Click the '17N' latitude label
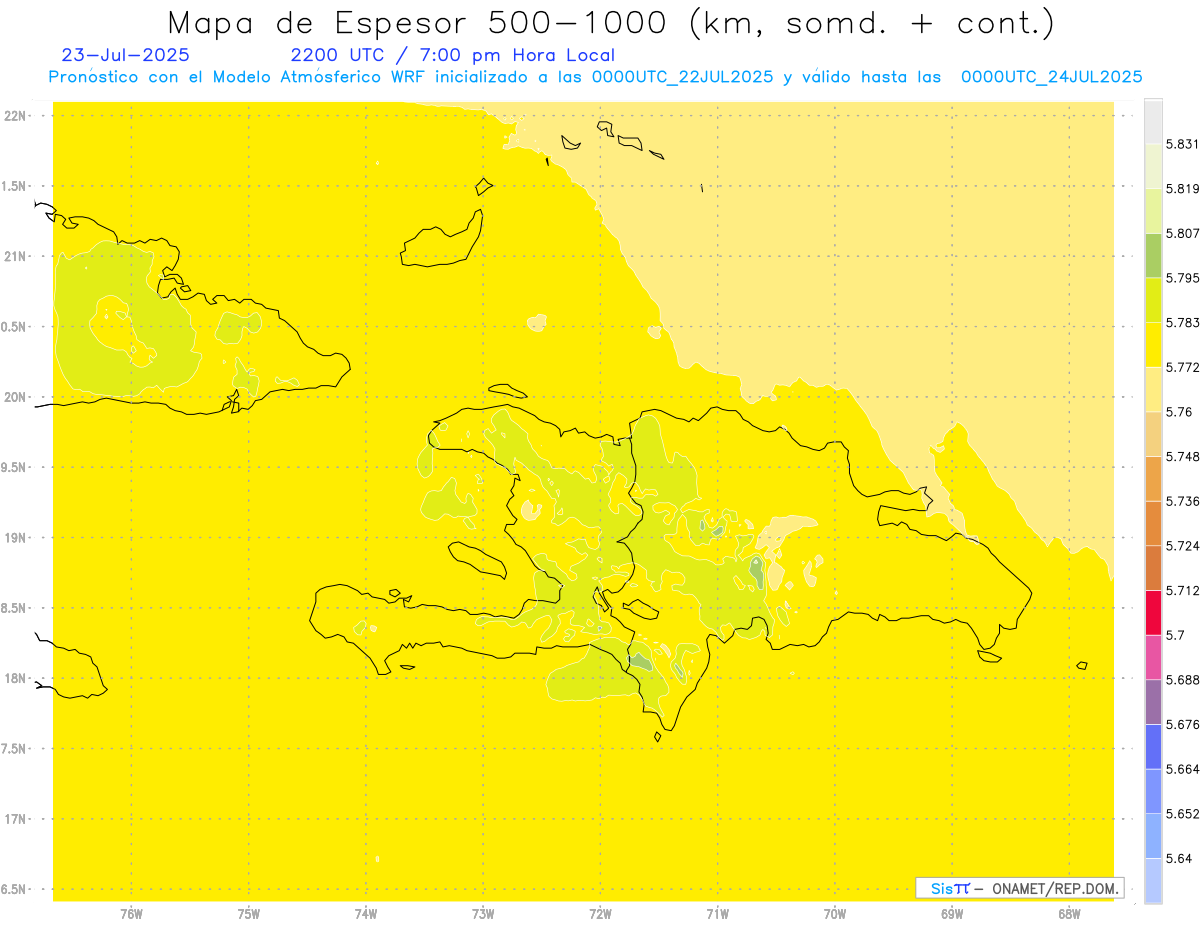Viewport: 1200px width, 927px height. pos(15,819)
